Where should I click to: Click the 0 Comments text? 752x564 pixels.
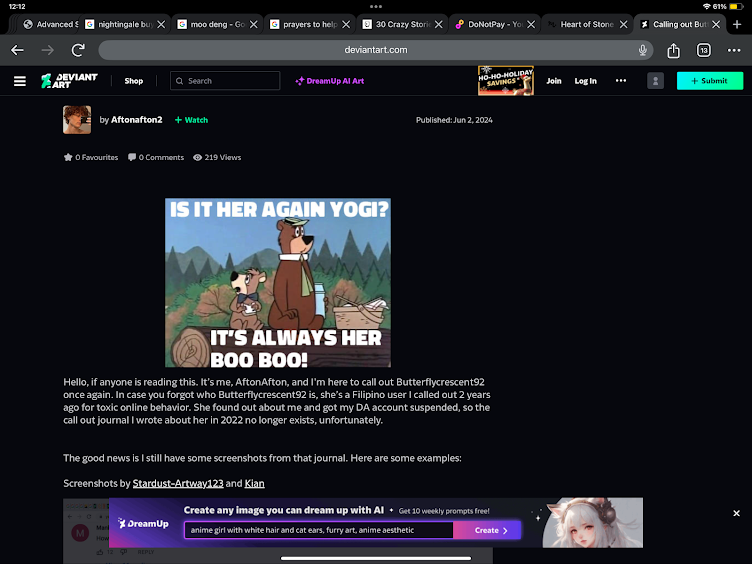coord(161,157)
